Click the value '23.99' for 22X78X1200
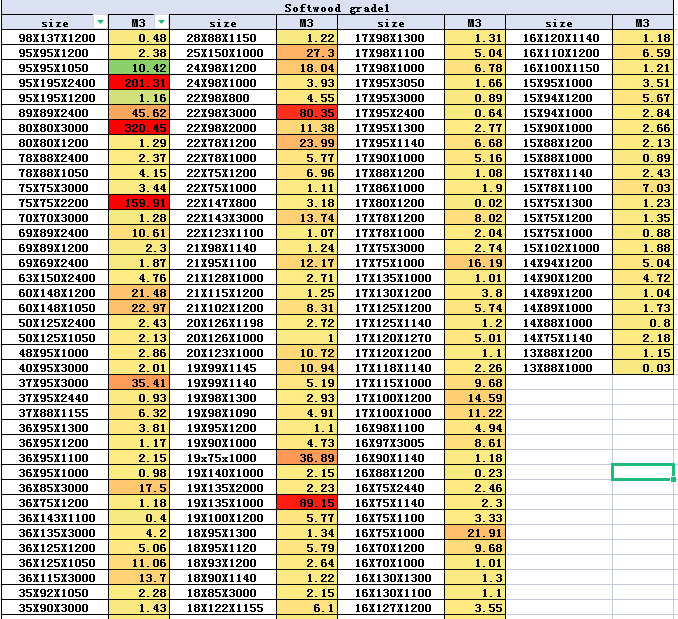 click(x=307, y=143)
